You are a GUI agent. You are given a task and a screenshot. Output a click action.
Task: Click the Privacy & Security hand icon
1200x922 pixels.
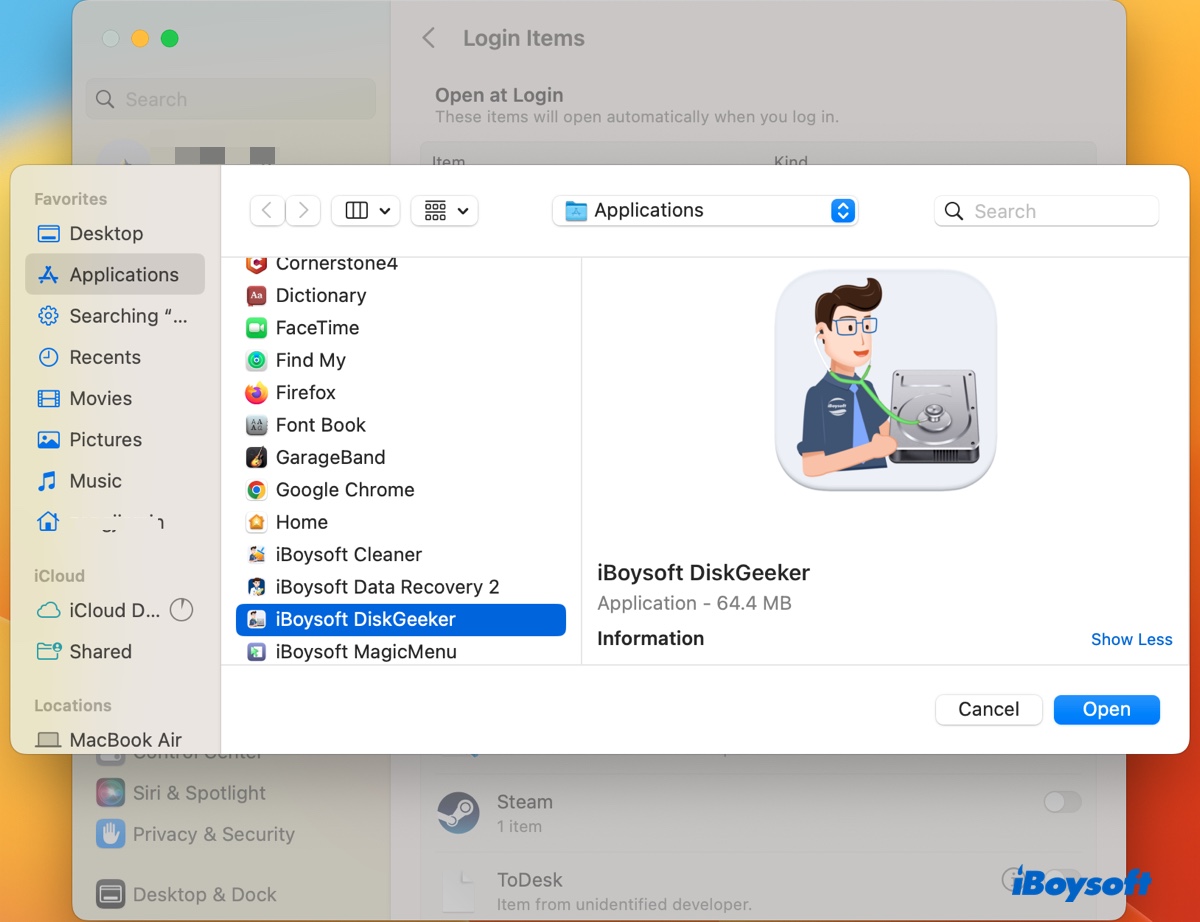pyautogui.click(x=110, y=835)
